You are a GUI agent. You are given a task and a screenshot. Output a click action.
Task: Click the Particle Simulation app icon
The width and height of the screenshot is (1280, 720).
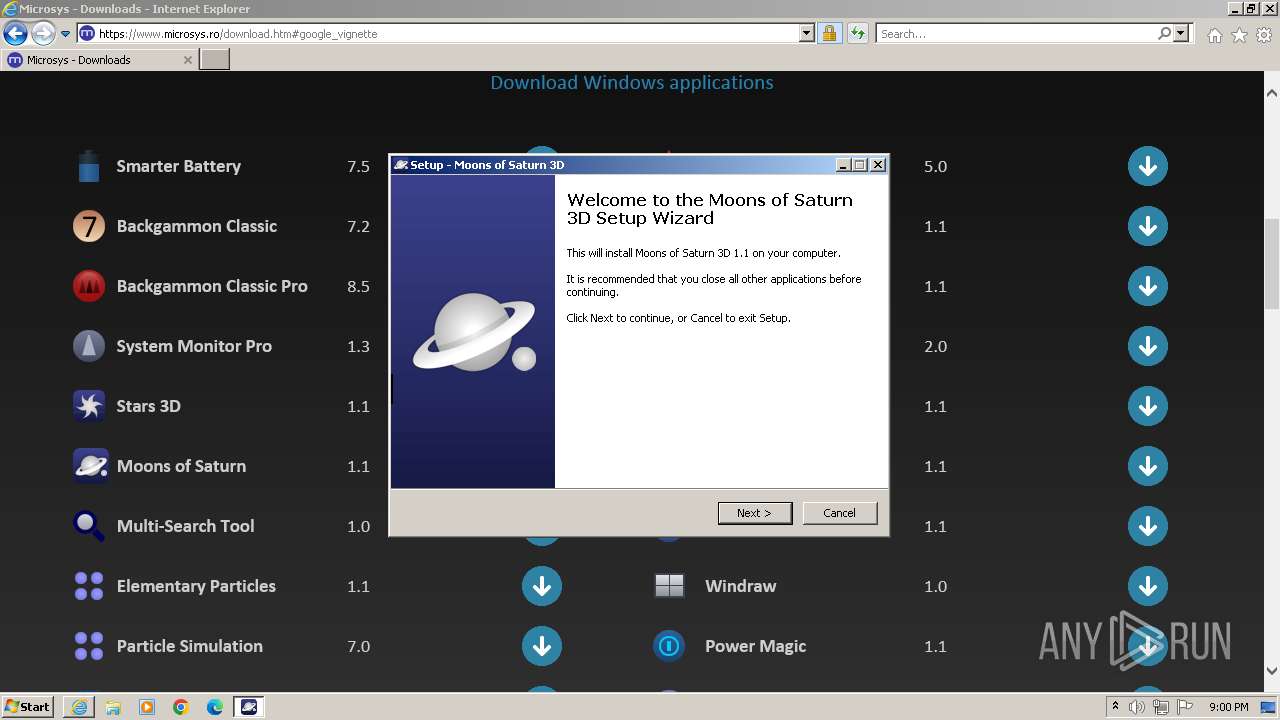click(x=89, y=646)
